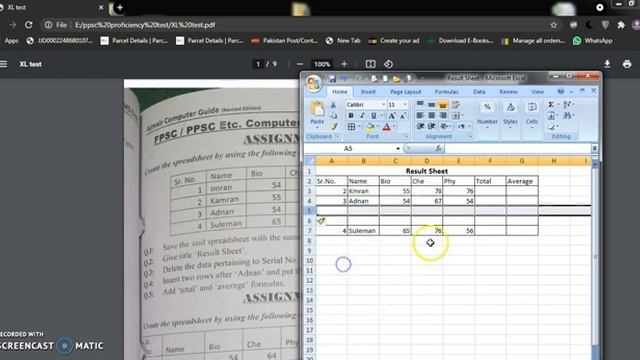The width and height of the screenshot is (640, 360).
Task: Expand the Cells group dropdown
Action: pos(531,115)
